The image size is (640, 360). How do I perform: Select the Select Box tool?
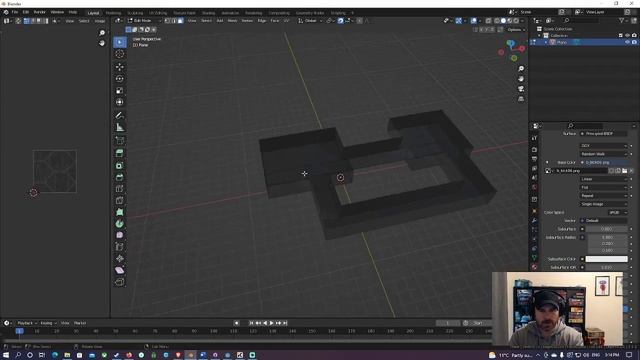coord(120,42)
